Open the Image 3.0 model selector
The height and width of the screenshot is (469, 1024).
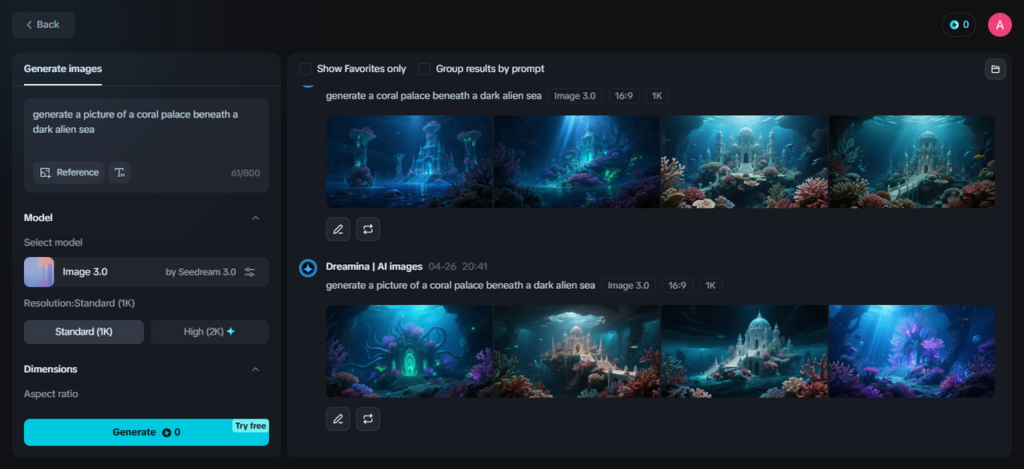(x=146, y=272)
